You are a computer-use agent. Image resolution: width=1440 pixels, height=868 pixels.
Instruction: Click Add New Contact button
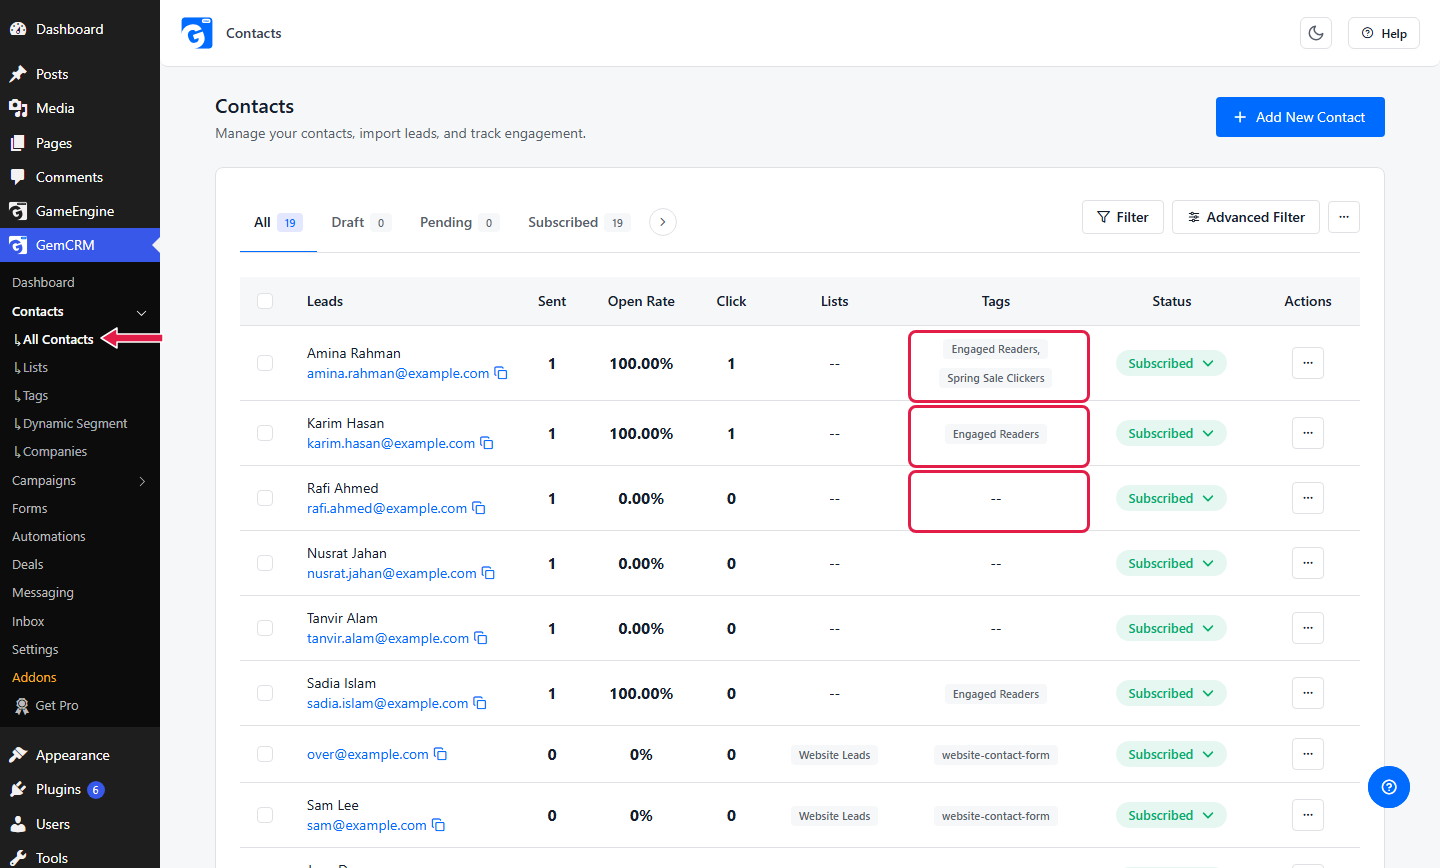point(1300,117)
